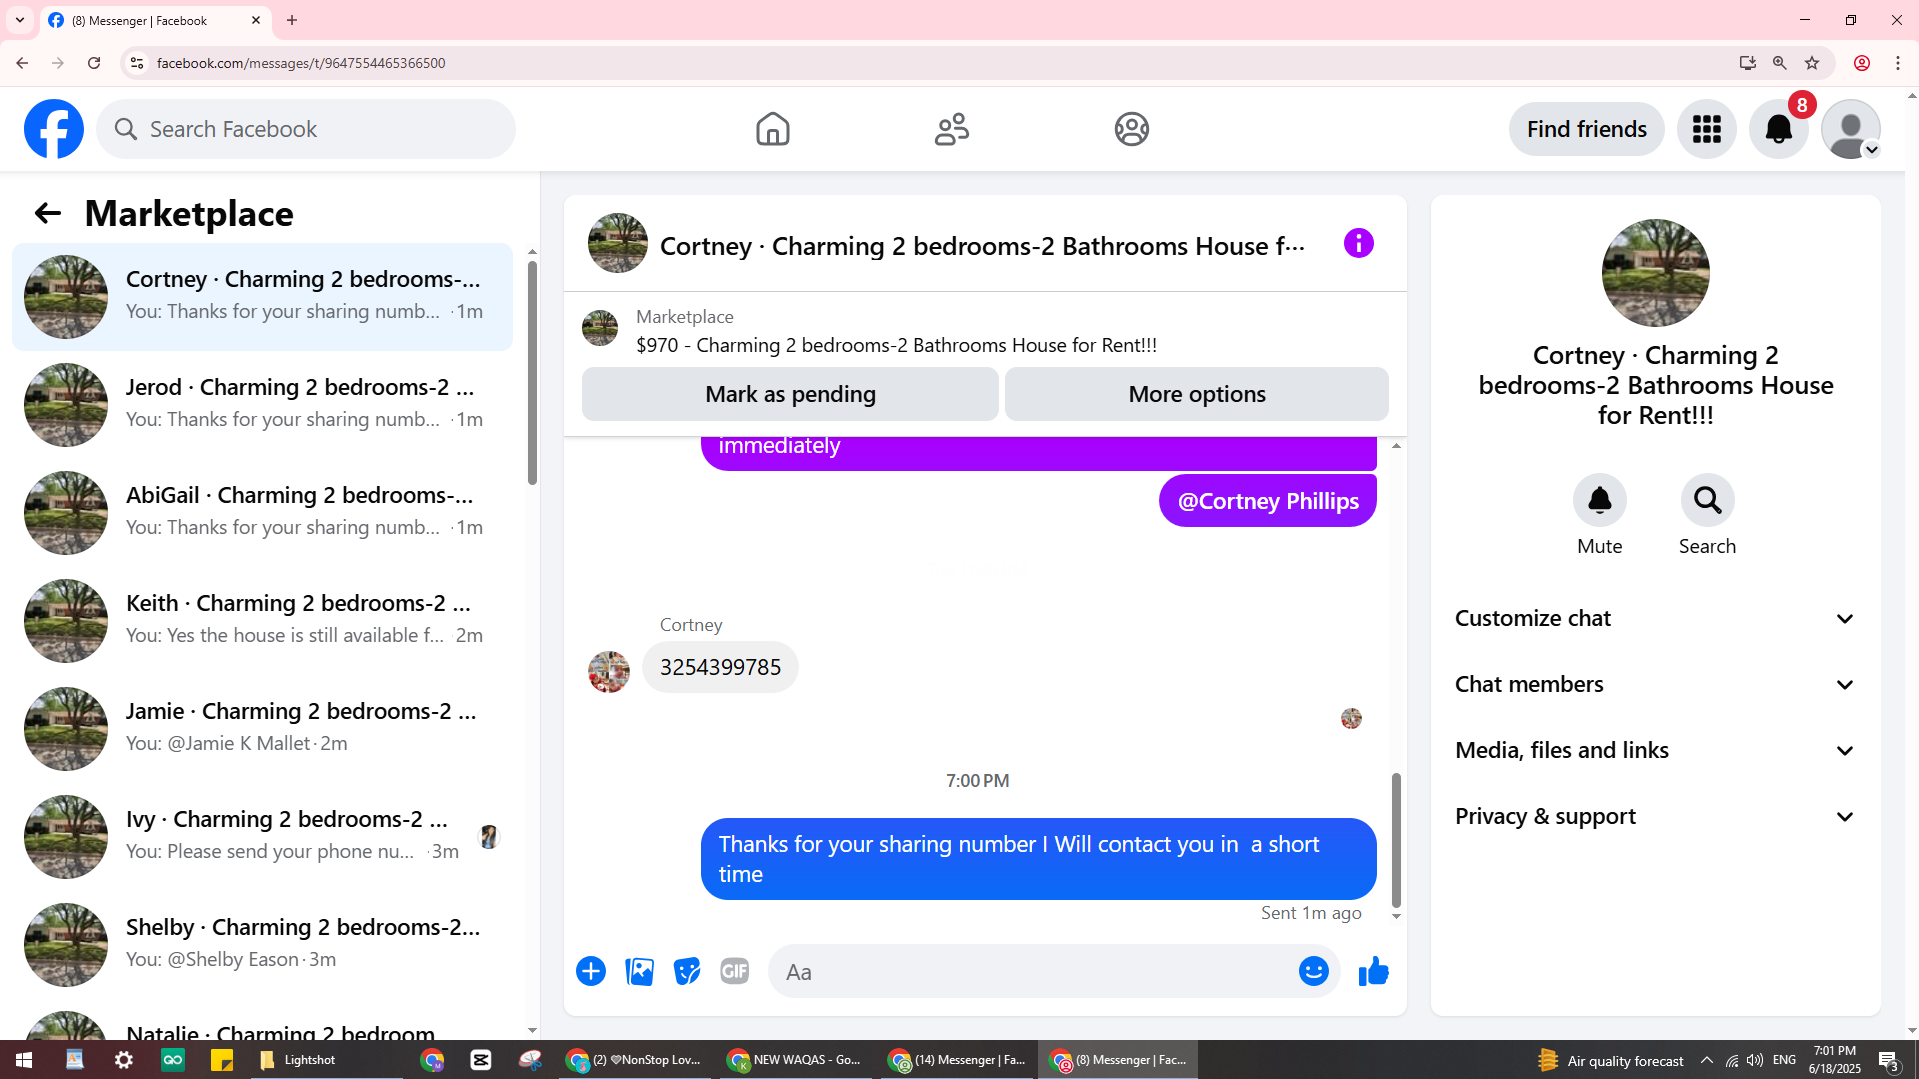Click the message thread scrollbar
This screenshot has width=1919, height=1079.
pyautogui.click(x=1396, y=839)
